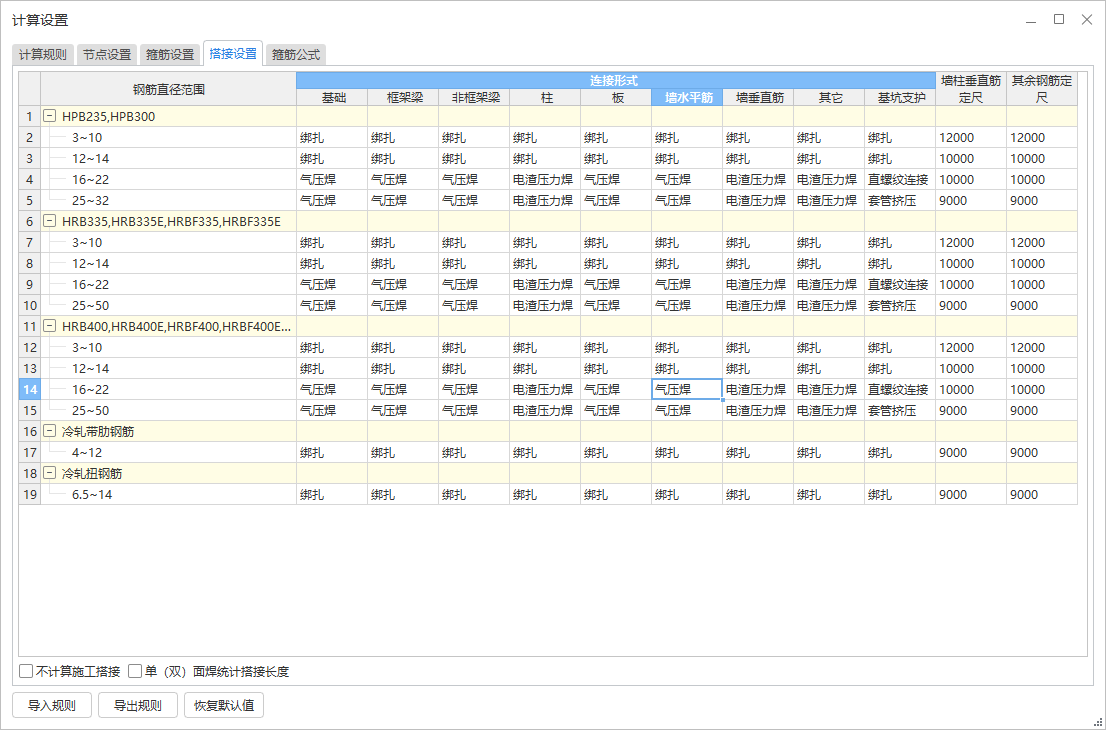
Task: Maximize the 计算设置 window
Action: pos(1059,20)
